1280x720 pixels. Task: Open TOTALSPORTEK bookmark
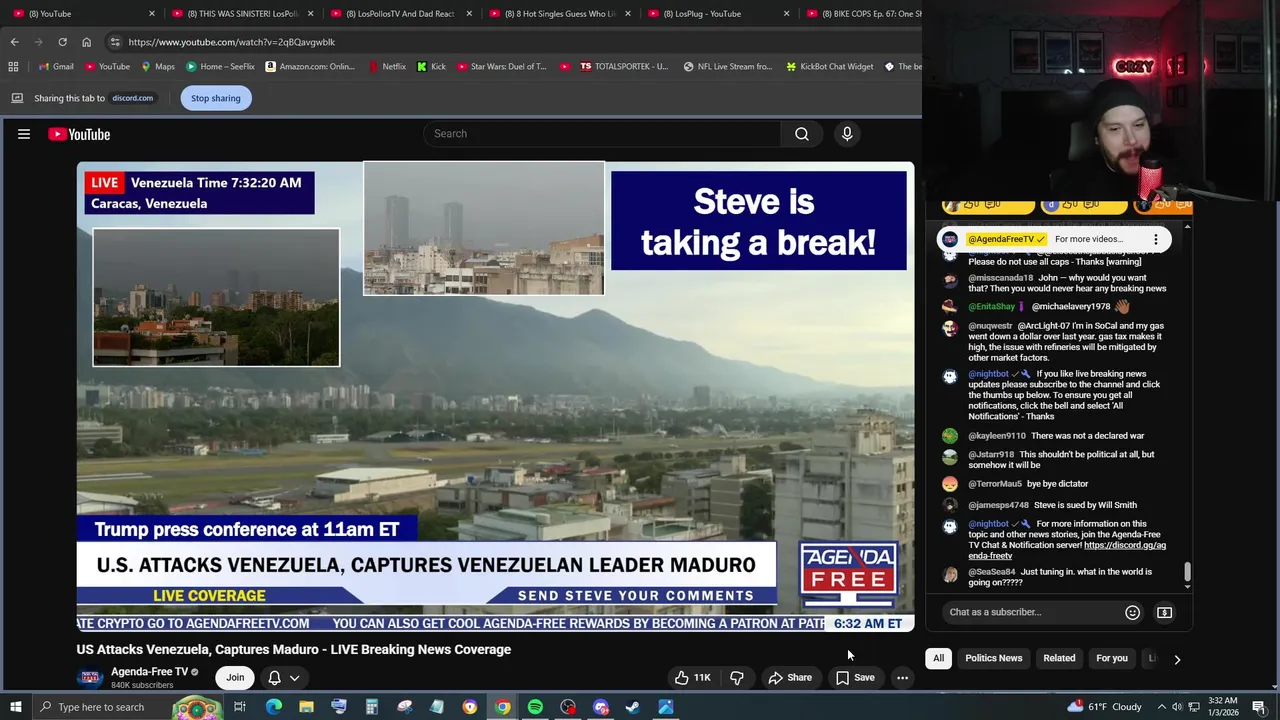624,66
